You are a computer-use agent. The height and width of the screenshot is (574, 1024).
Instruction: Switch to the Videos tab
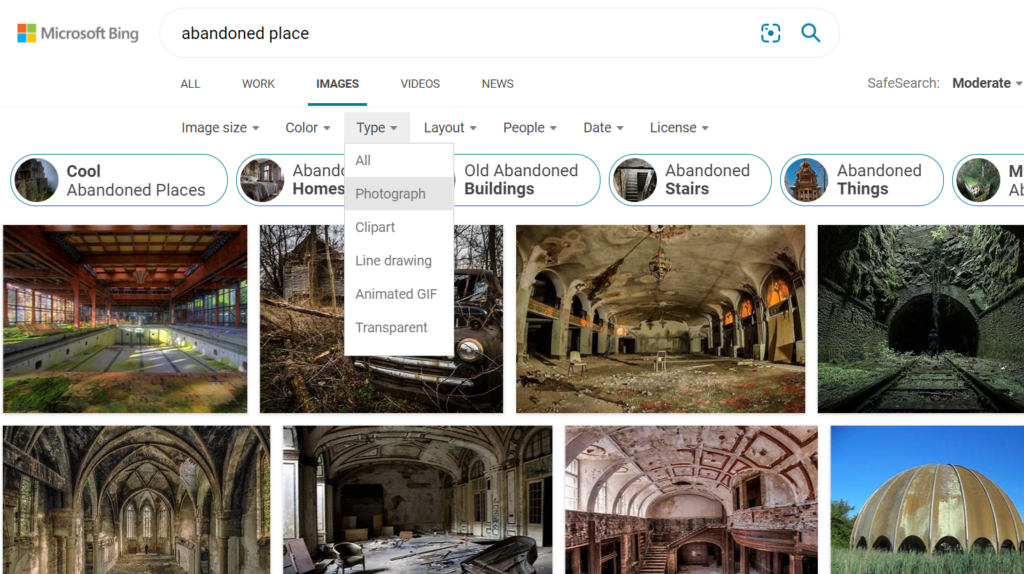[x=420, y=84]
